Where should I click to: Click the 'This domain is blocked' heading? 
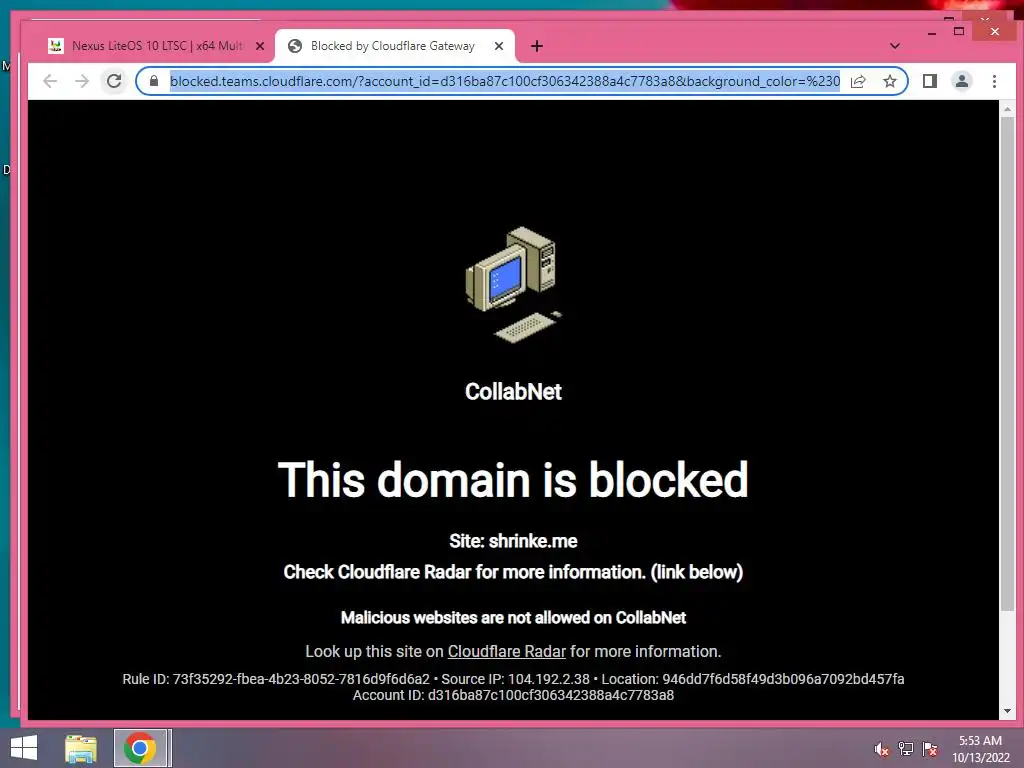click(513, 479)
